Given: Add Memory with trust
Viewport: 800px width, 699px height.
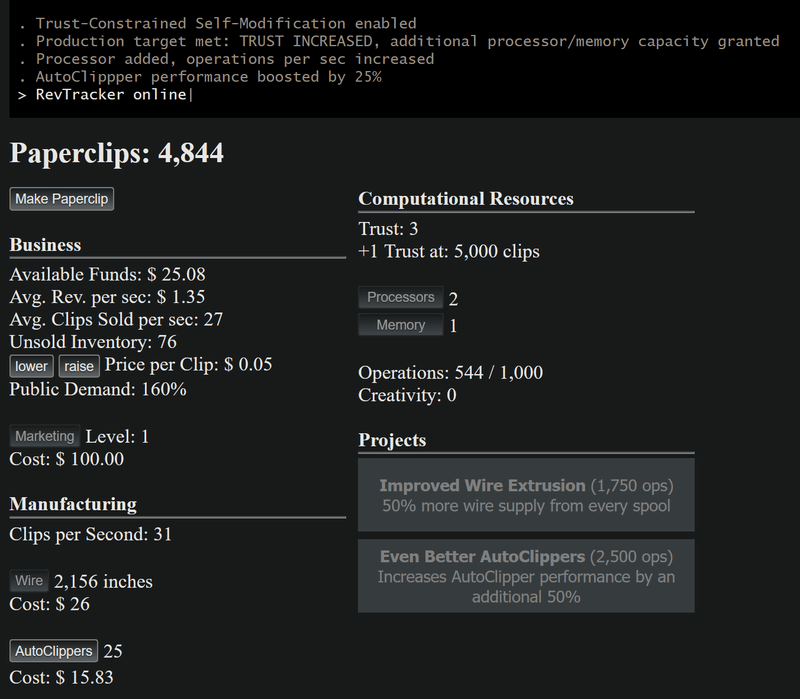Looking at the screenshot, I should click(401, 325).
